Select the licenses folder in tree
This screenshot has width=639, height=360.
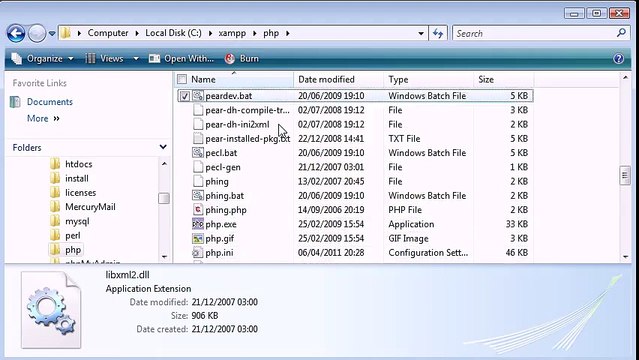click(x=81, y=192)
